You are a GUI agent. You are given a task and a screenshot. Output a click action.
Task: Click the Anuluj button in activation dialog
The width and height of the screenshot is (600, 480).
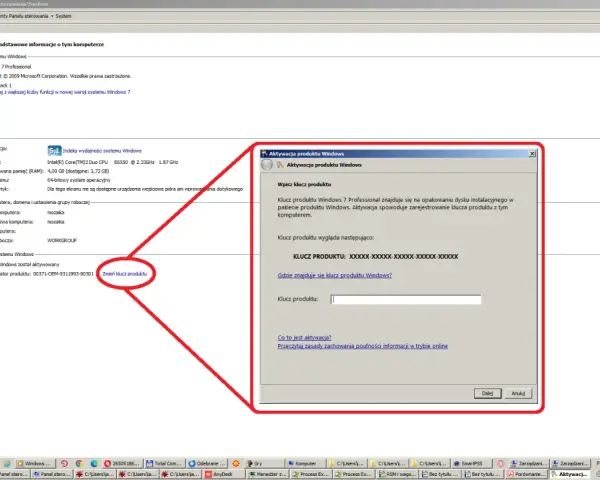click(x=518, y=393)
